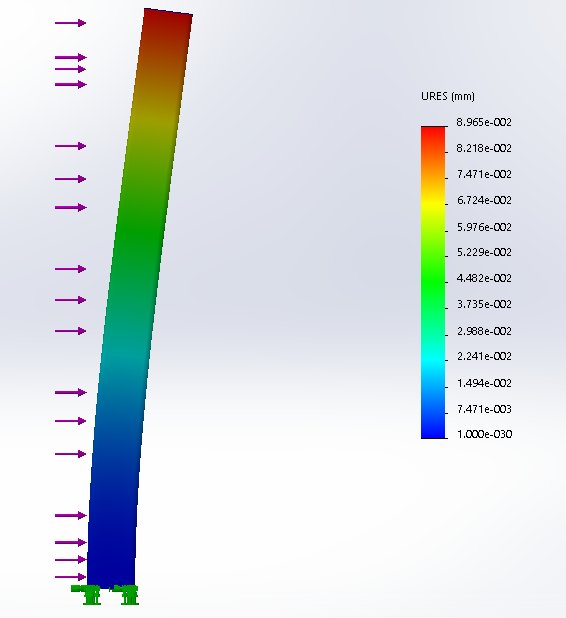Click the topmost purple load arrow
Screen dimensions: 566x618
[70, 23]
